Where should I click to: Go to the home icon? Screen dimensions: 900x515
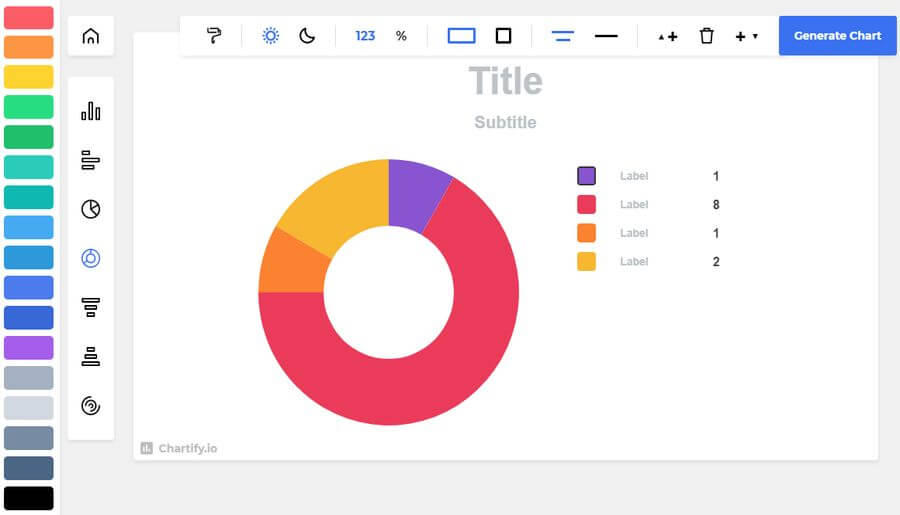click(x=91, y=36)
